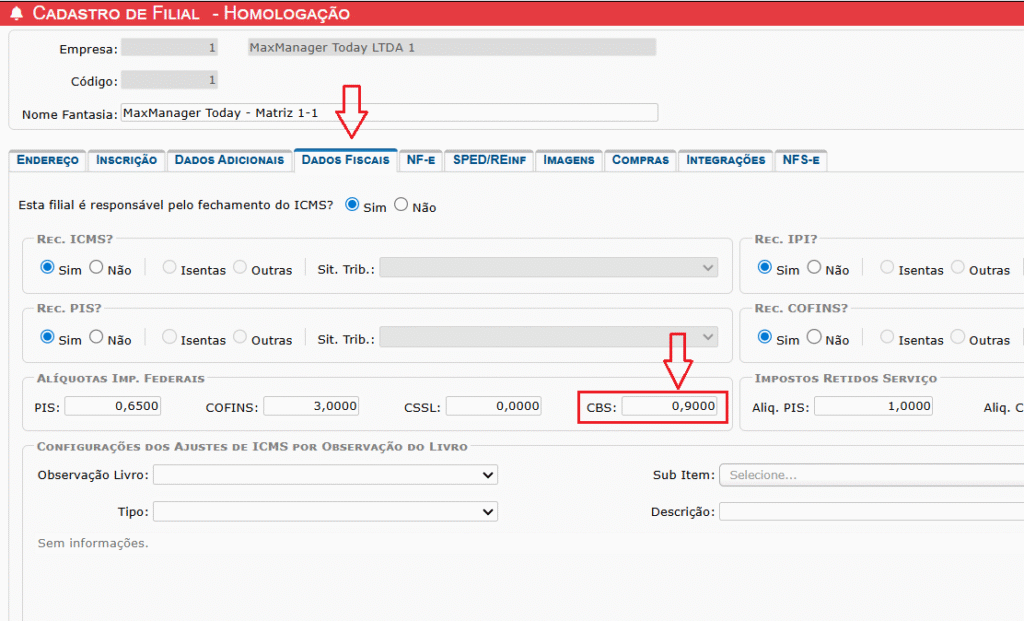This screenshot has width=1024, height=621.
Task: Open the Tipo dropdown
Action: point(325,511)
